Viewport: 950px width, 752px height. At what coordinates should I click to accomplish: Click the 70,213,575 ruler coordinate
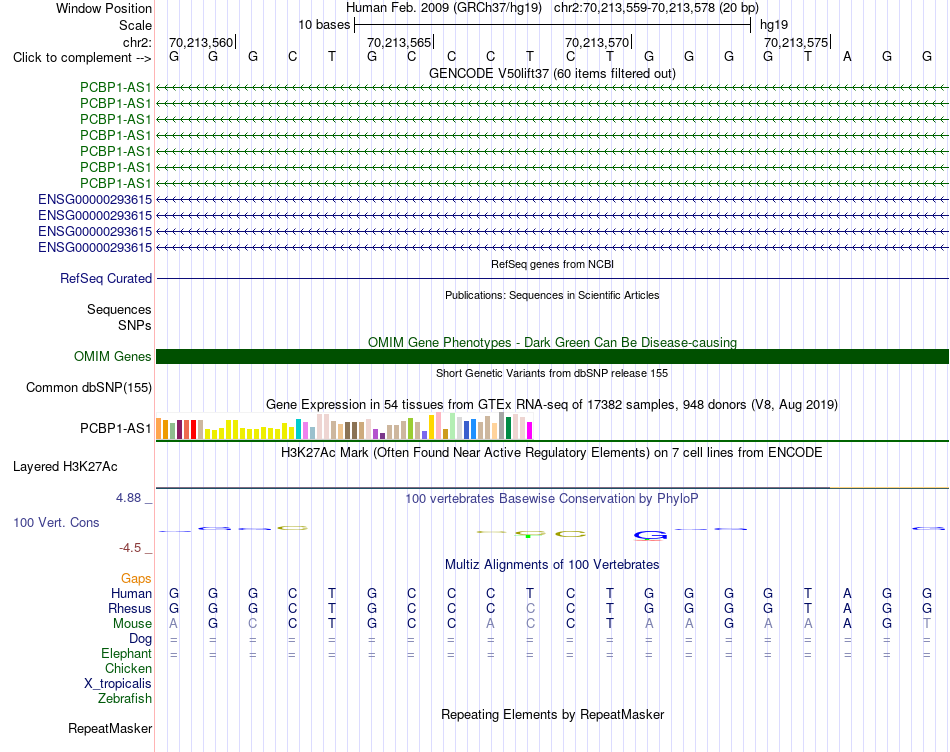(796, 42)
